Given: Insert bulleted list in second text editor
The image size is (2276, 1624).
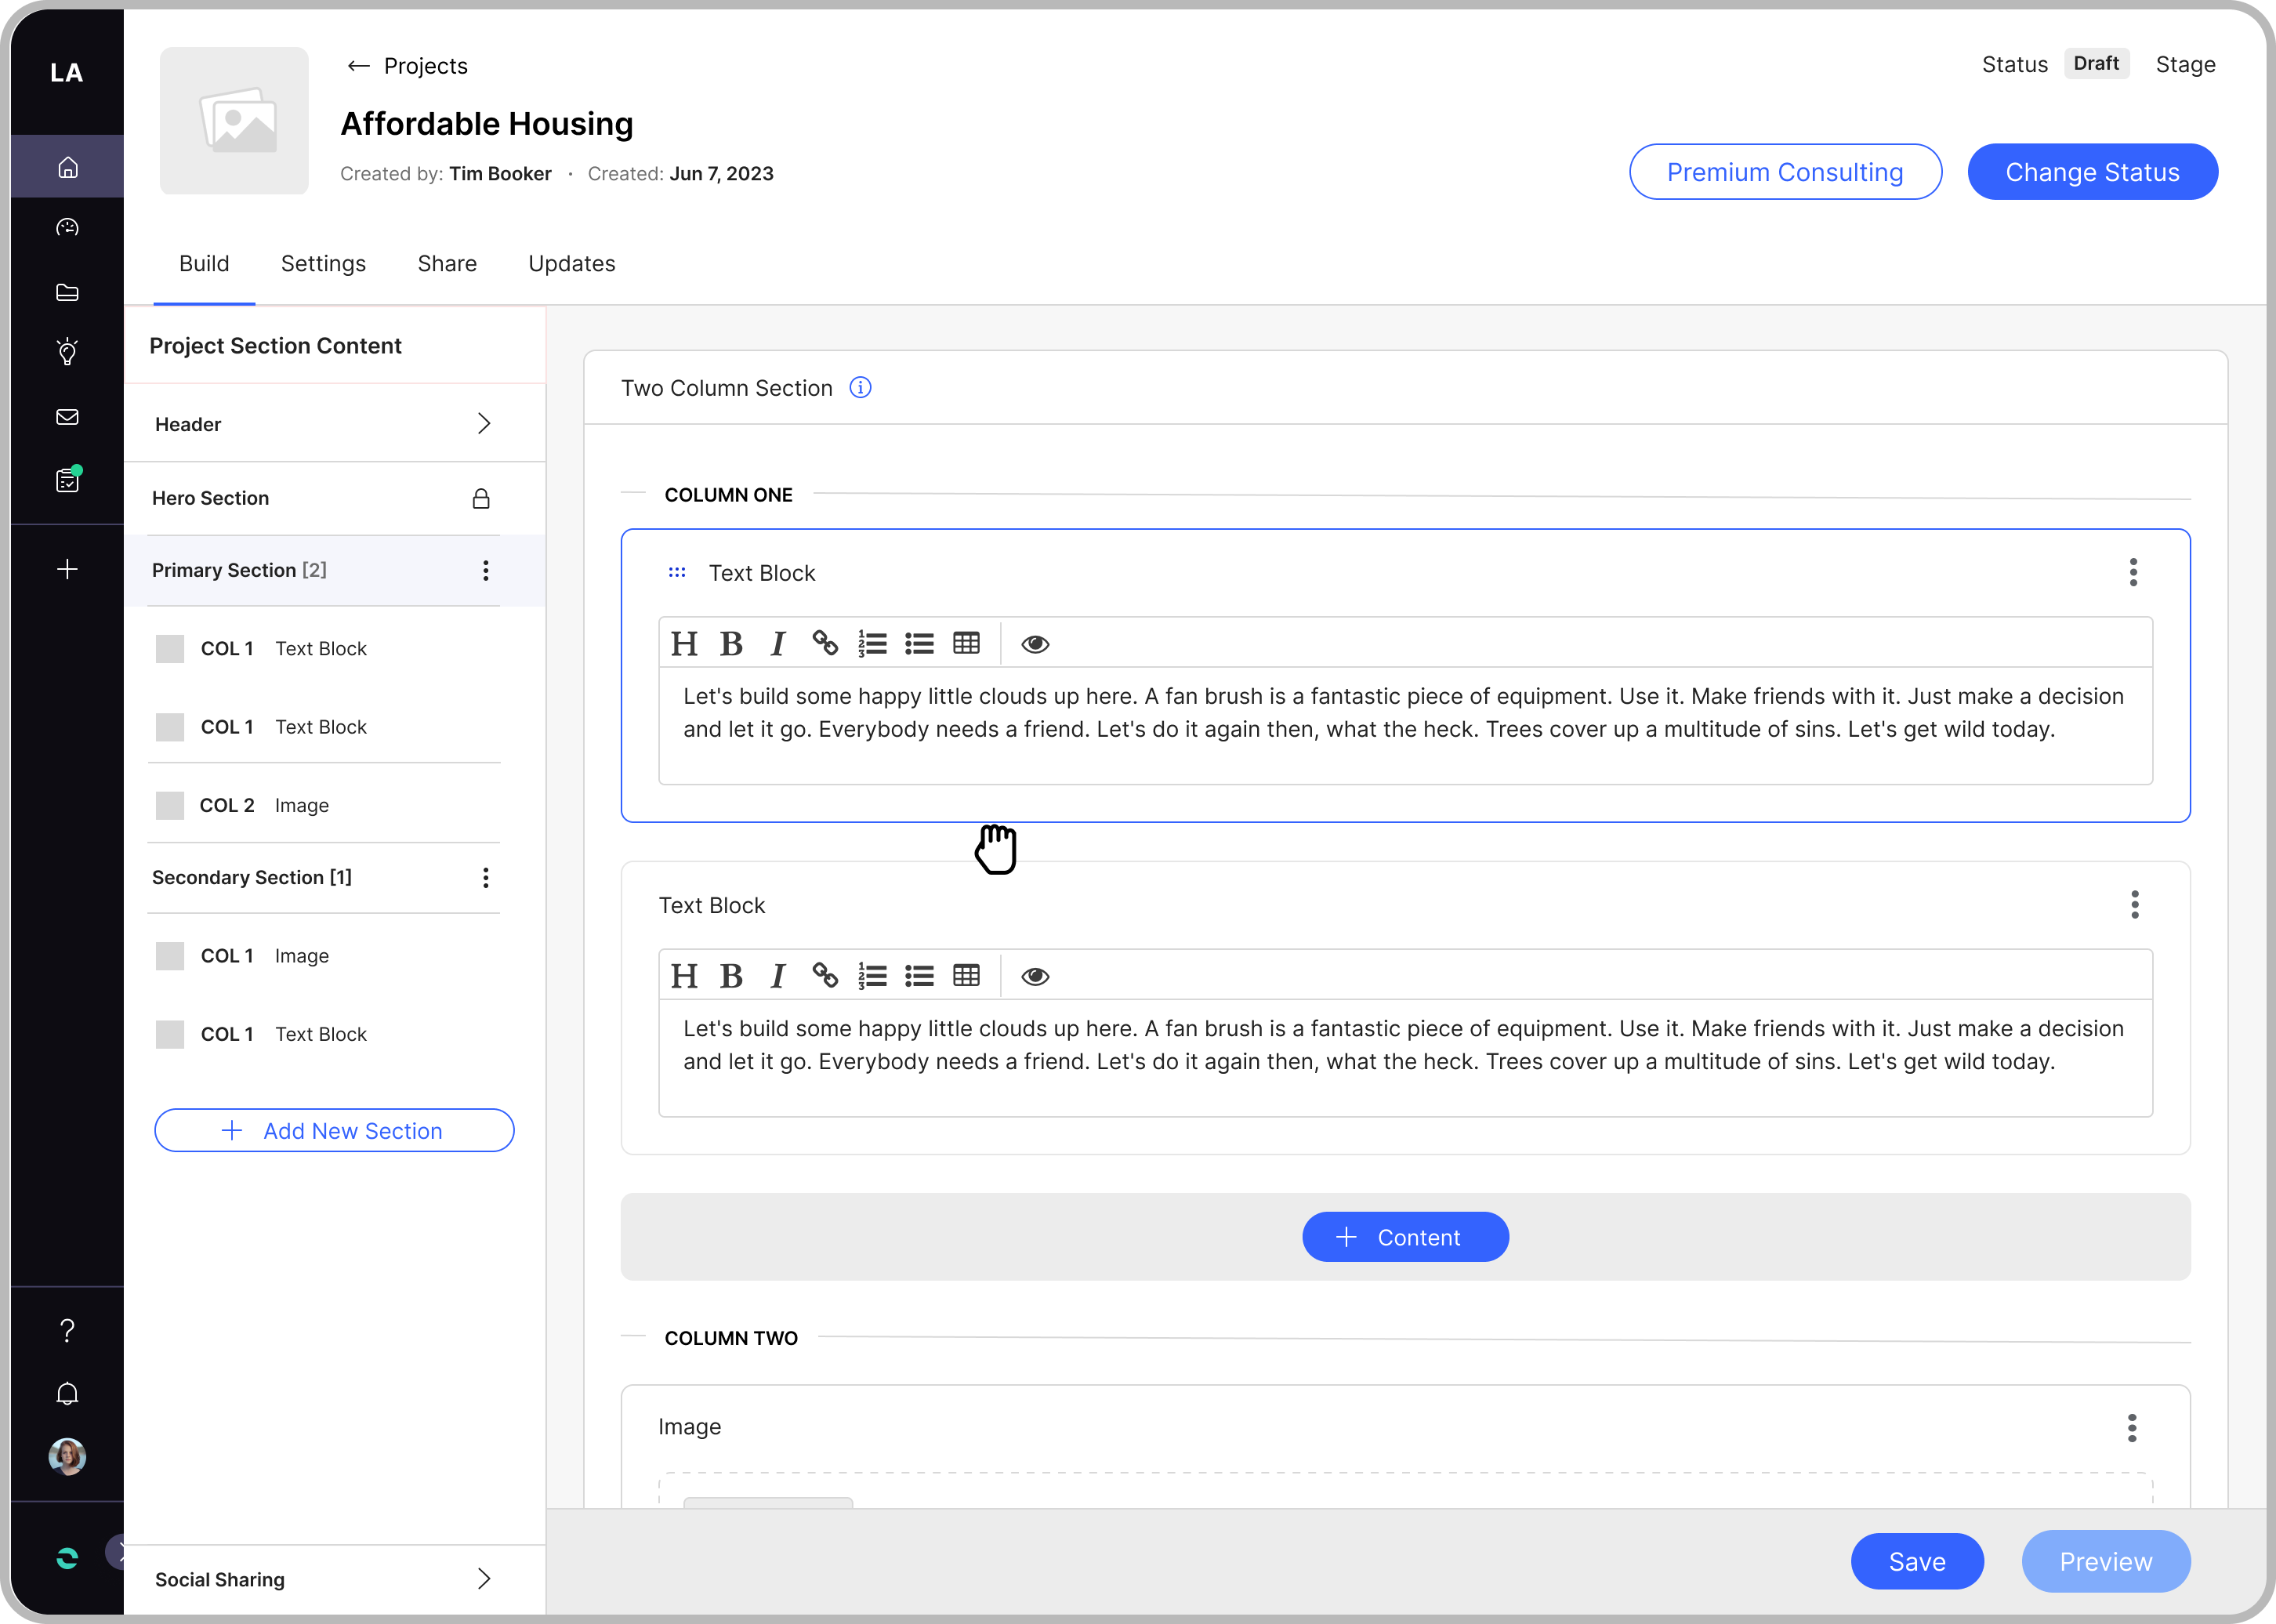Looking at the screenshot, I should pos(919,975).
